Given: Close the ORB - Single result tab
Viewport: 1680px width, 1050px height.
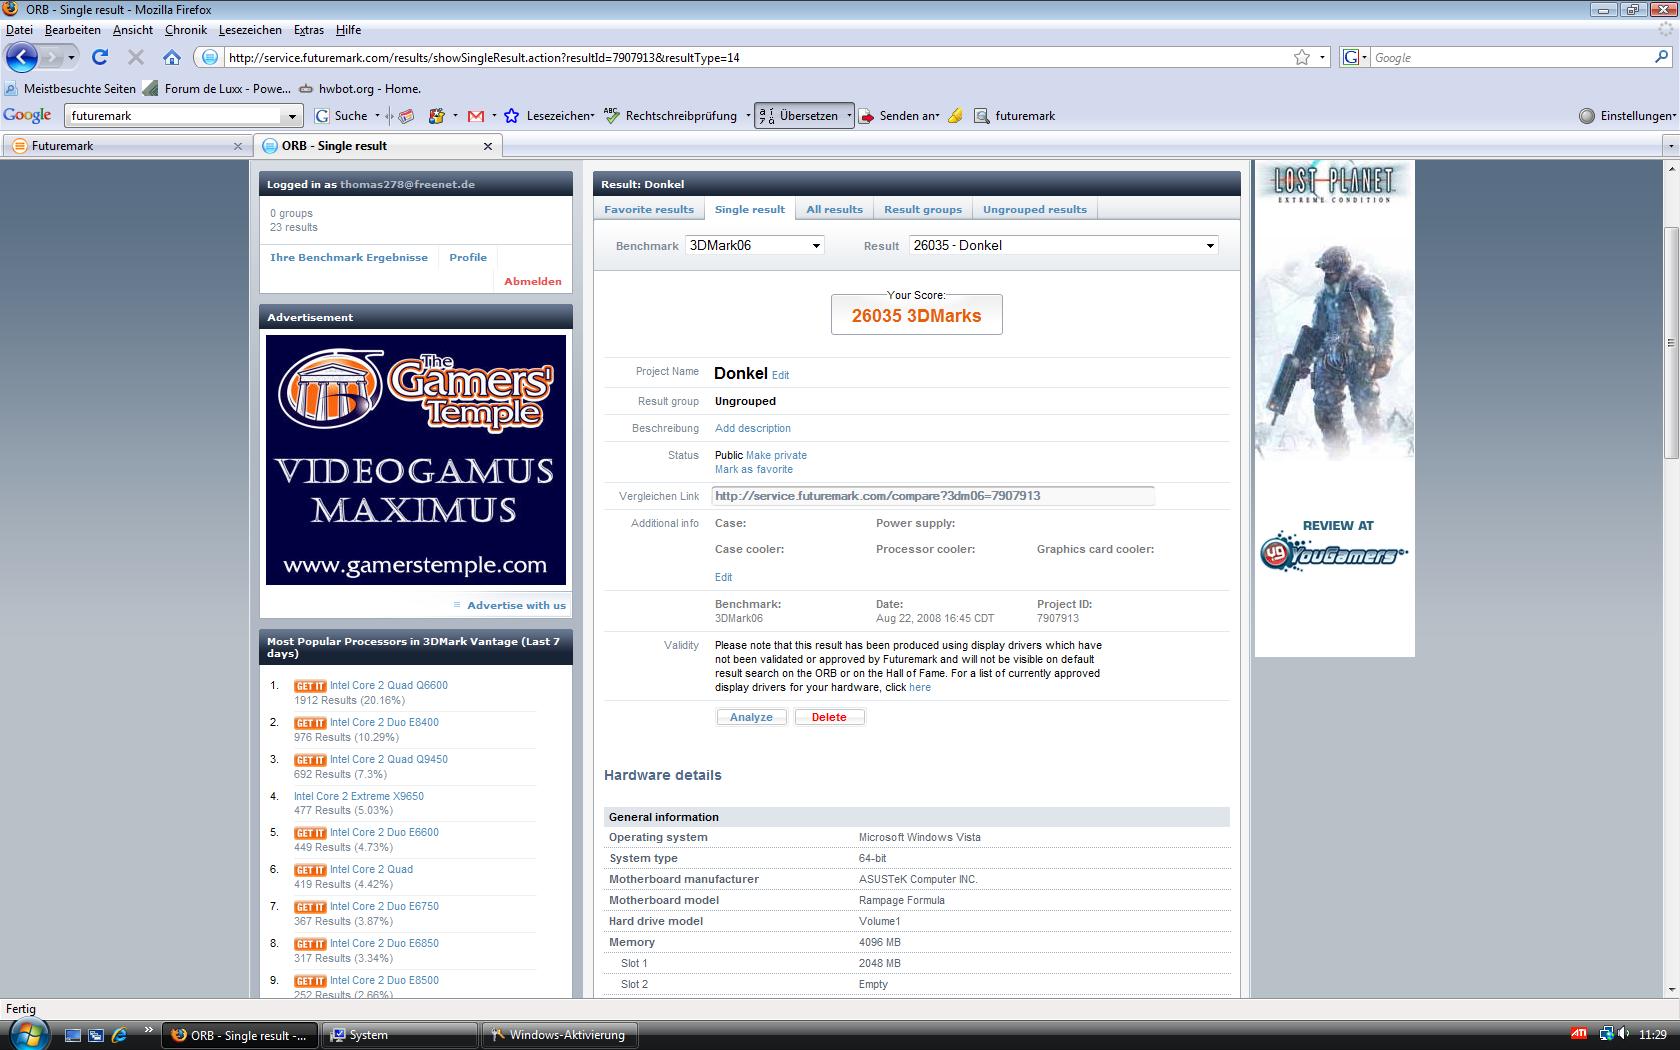Looking at the screenshot, I should click(x=488, y=146).
